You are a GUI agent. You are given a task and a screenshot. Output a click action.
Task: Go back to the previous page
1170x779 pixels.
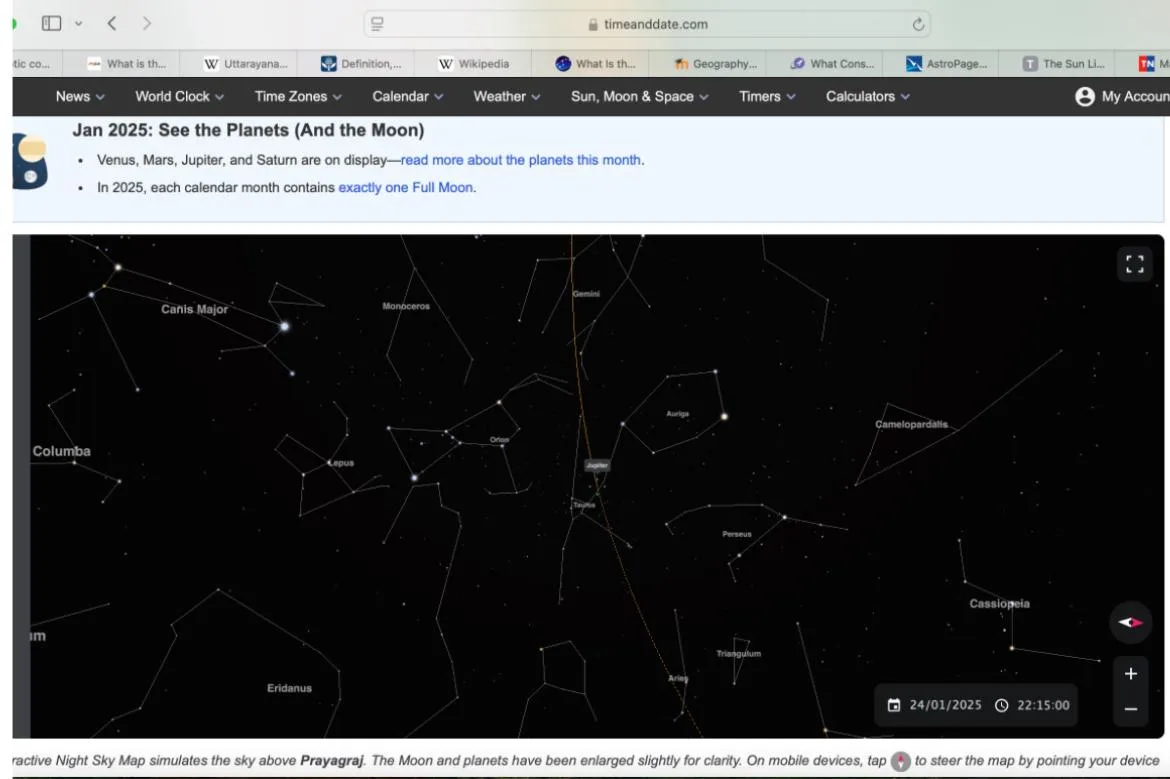coord(112,23)
